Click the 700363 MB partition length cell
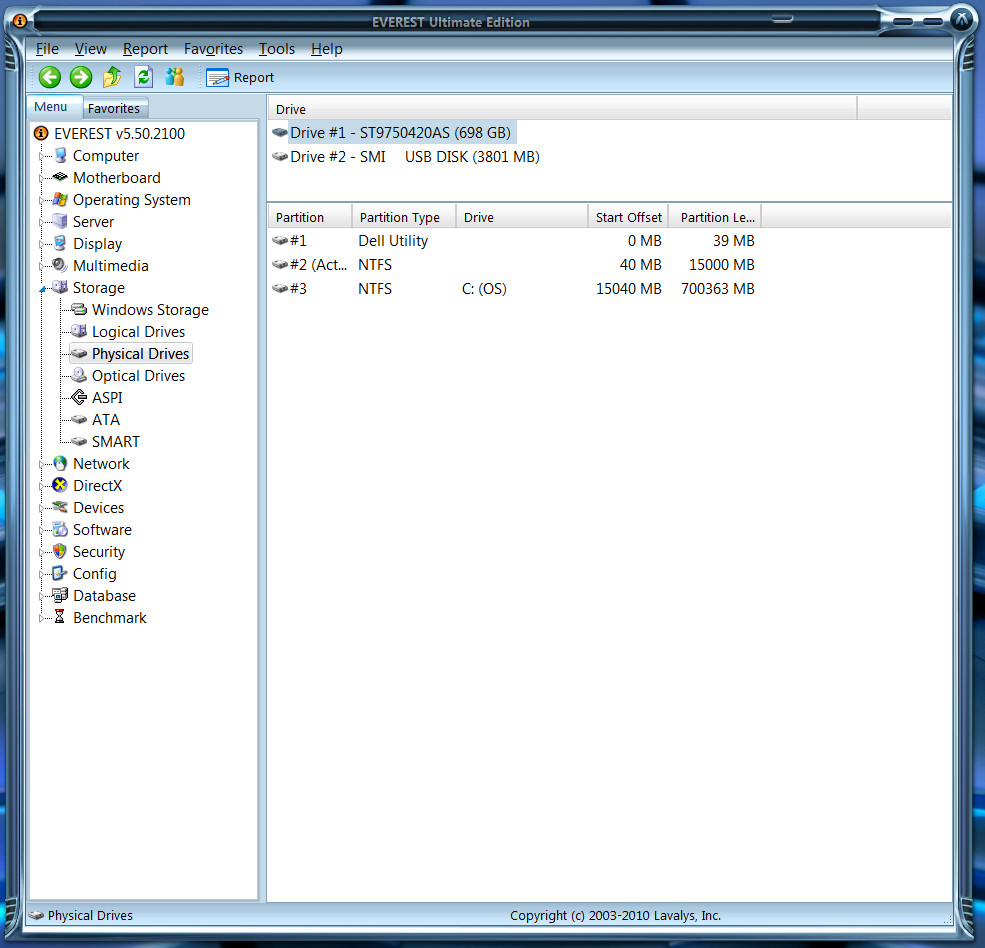985x948 pixels. pyautogui.click(x=717, y=288)
